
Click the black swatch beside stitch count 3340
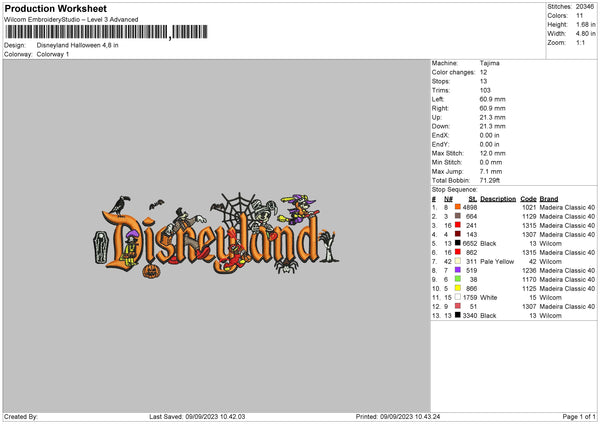[458, 315]
